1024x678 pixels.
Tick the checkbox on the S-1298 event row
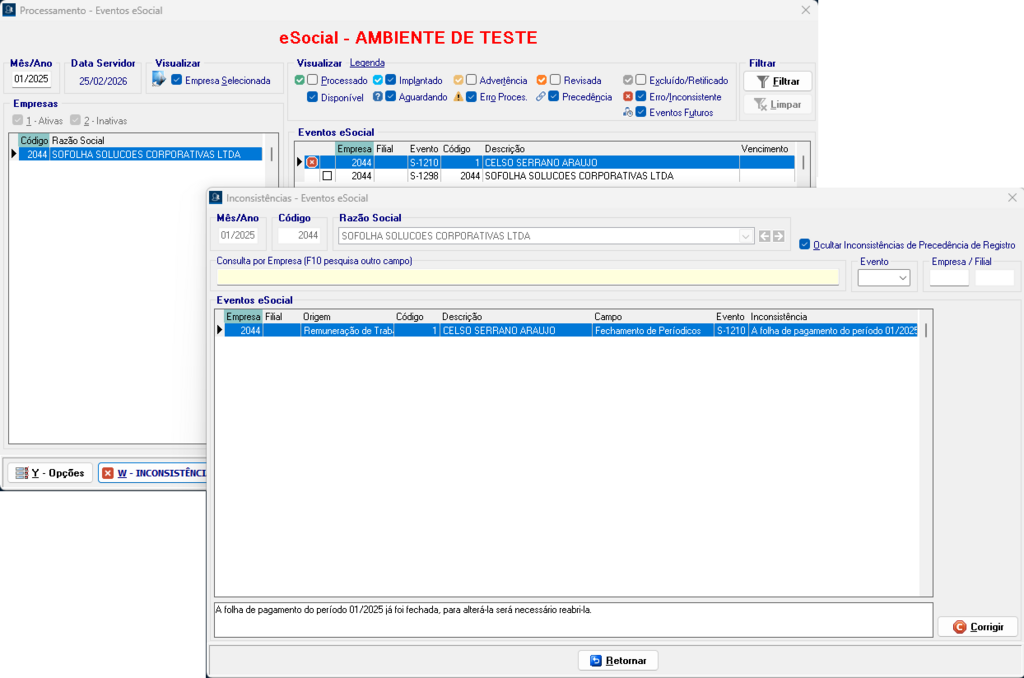coord(326,176)
